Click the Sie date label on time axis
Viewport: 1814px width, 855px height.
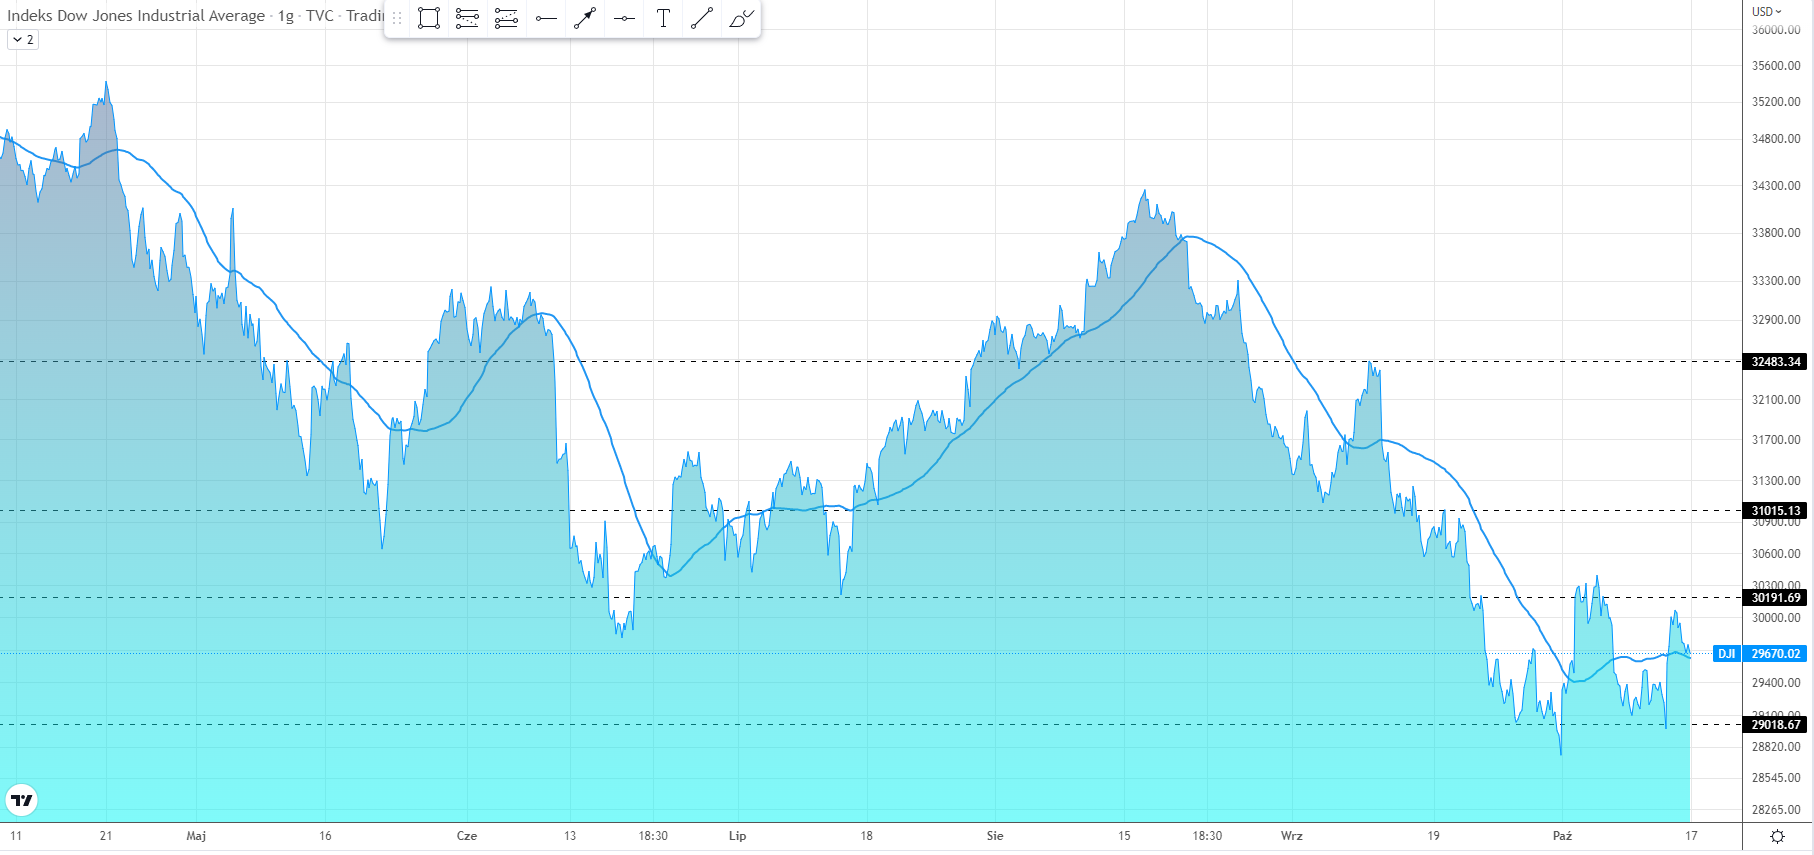[995, 836]
